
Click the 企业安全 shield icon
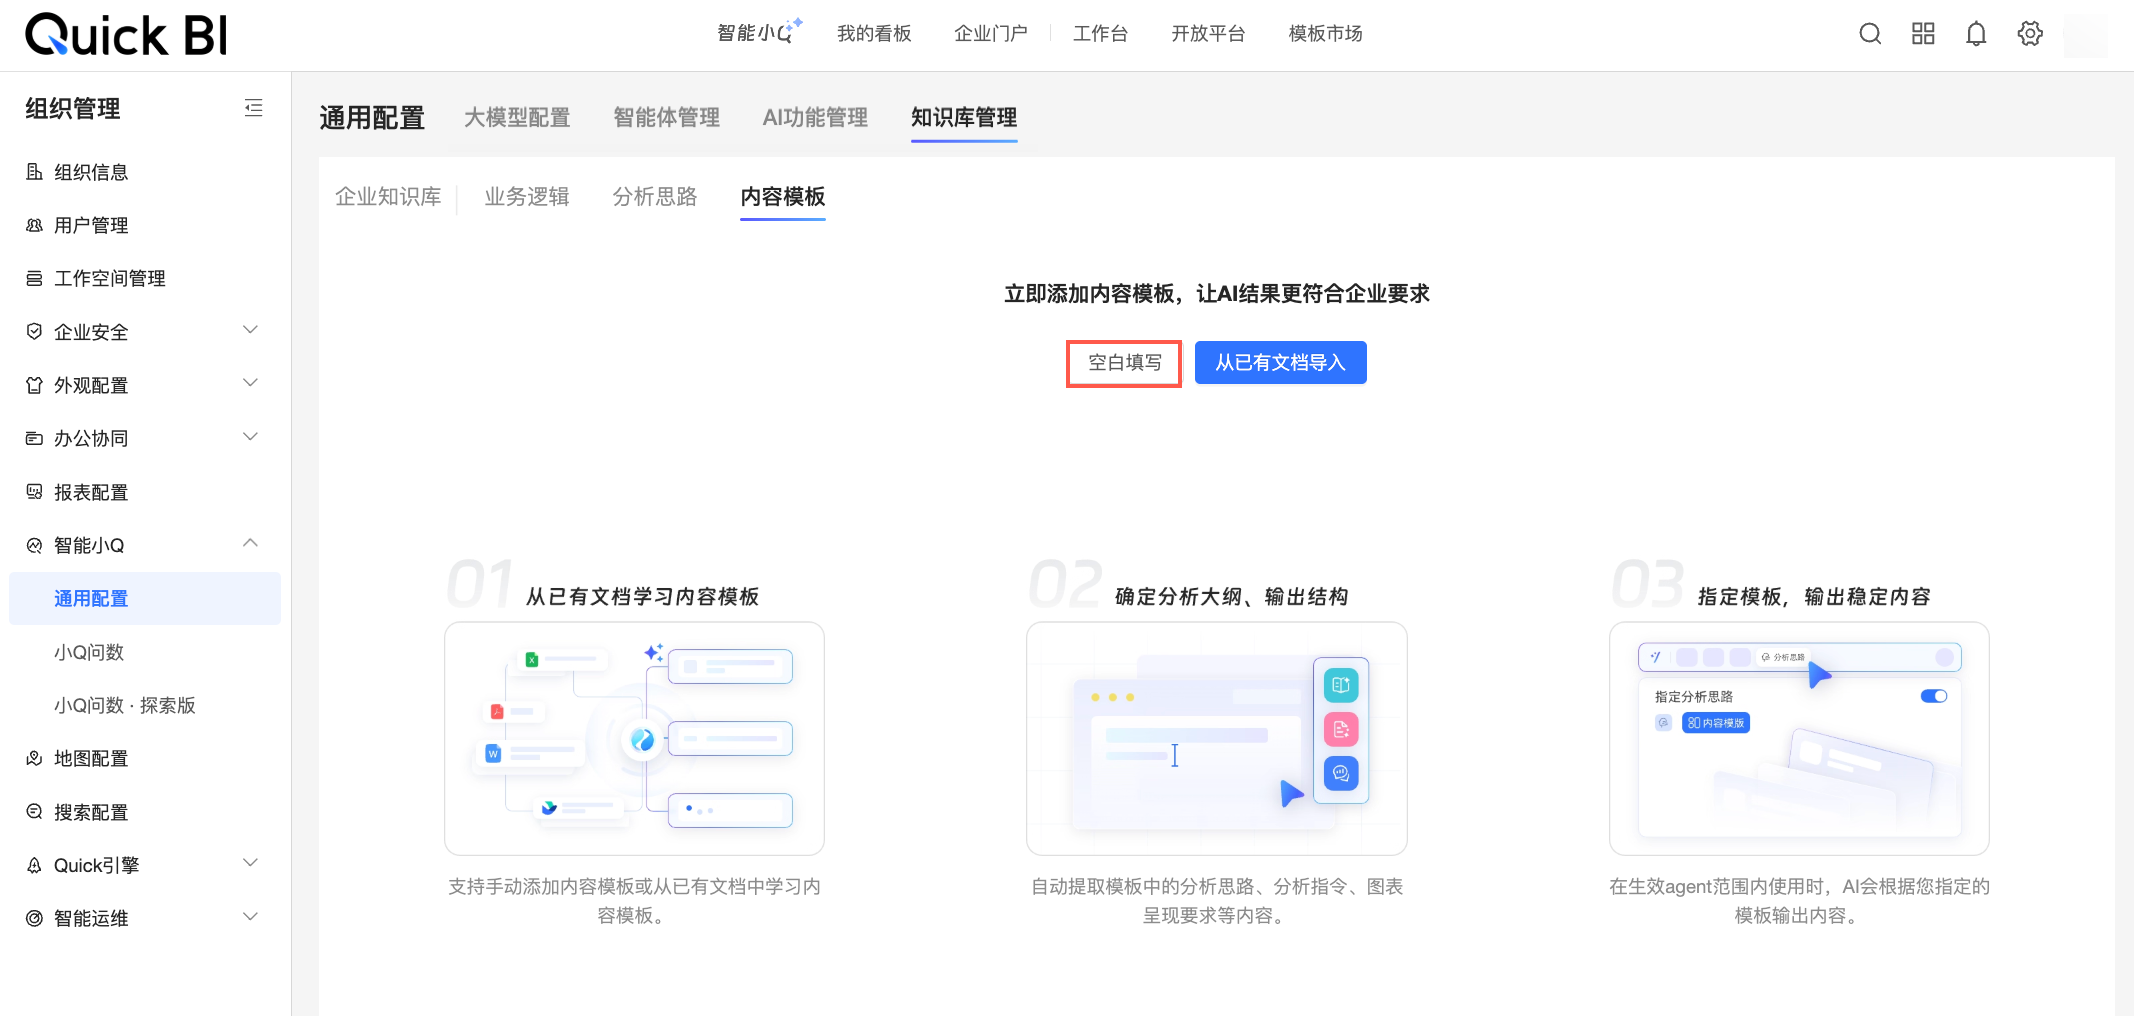(34, 331)
